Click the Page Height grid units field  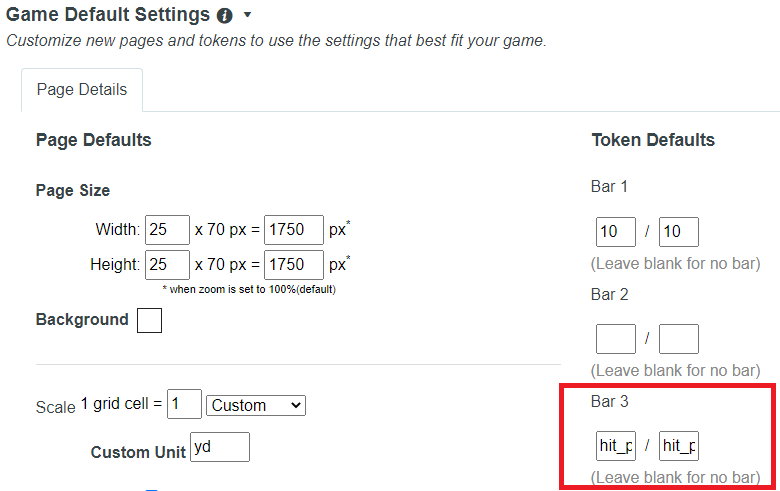tap(167, 265)
